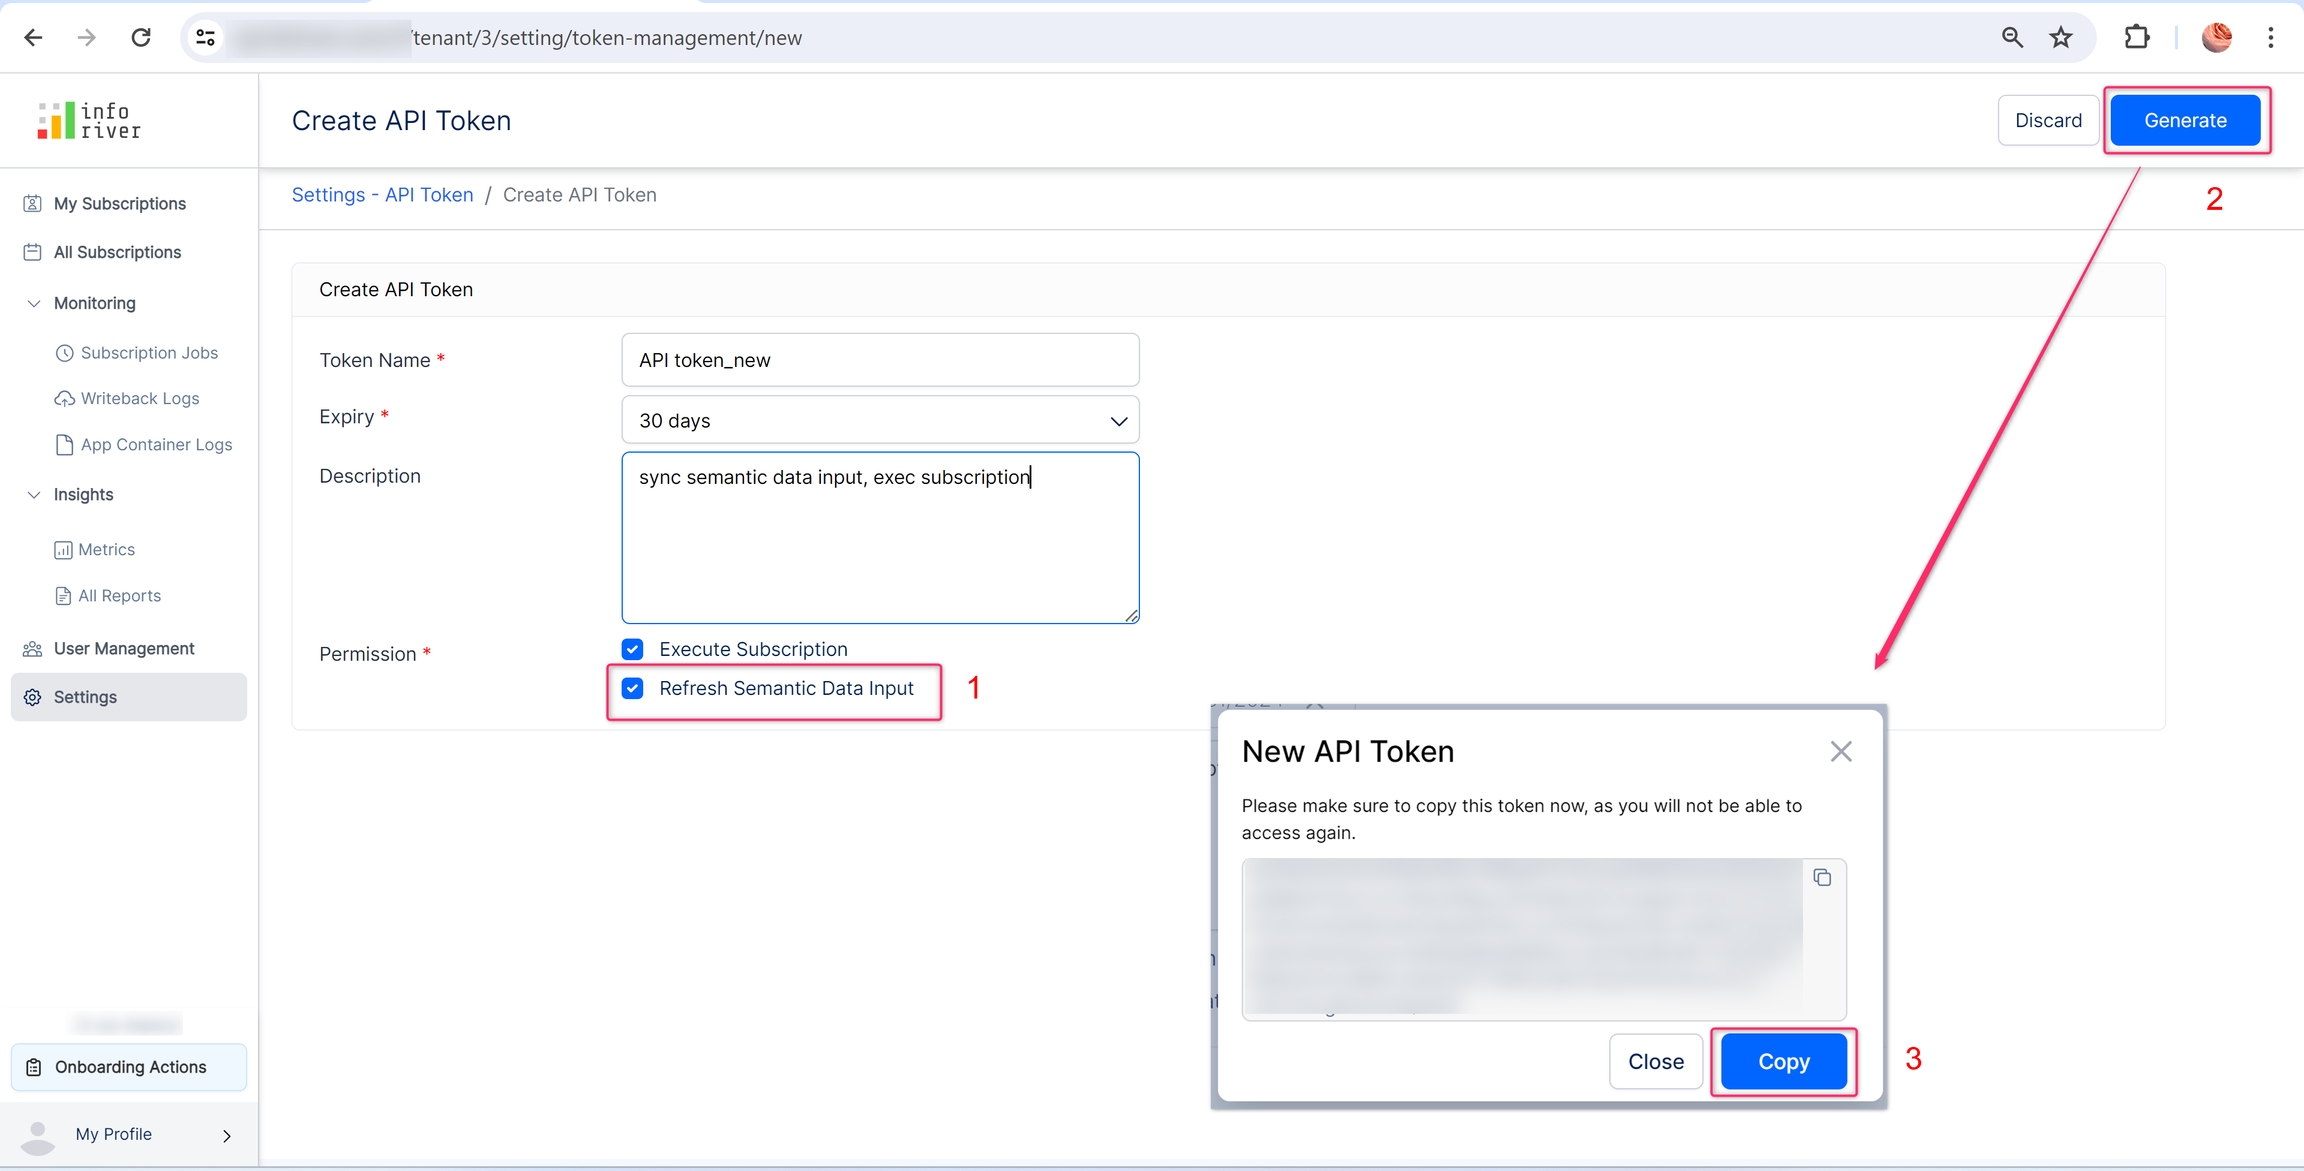Expand My Profile chevron
The width and height of the screenshot is (2304, 1171).
click(x=227, y=1135)
